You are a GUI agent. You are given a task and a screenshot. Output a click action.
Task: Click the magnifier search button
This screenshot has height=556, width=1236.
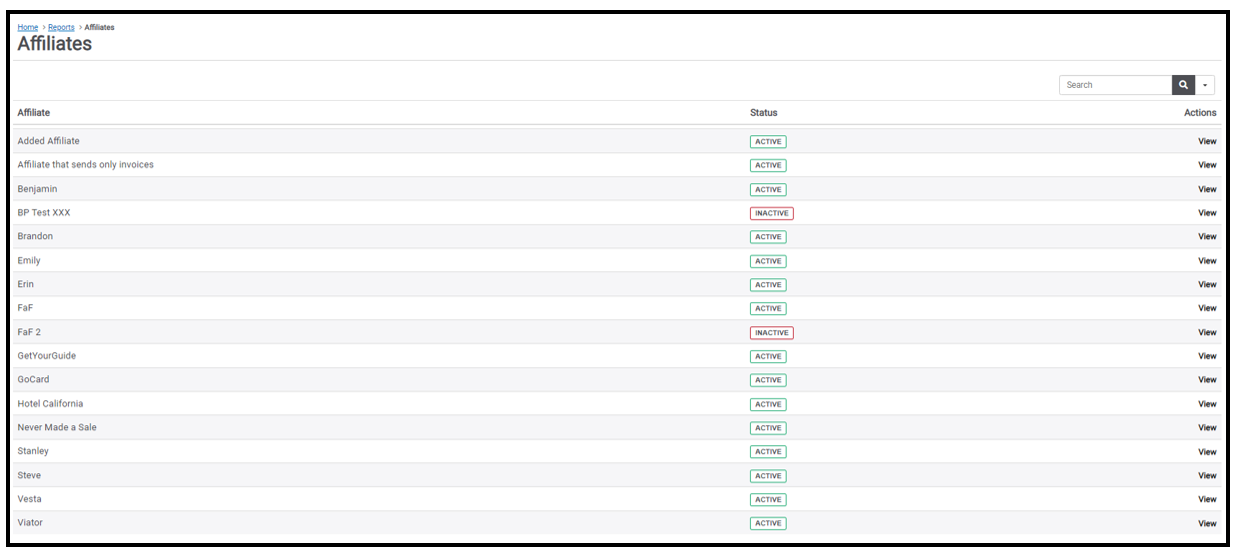(1183, 85)
